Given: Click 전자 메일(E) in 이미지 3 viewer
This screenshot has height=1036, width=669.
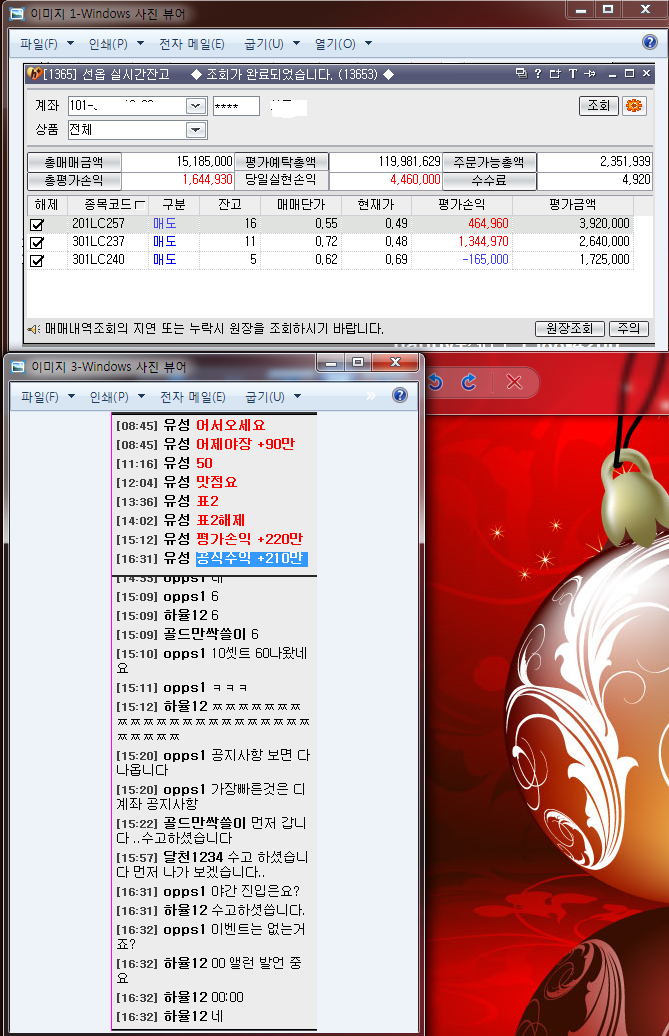Looking at the screenshot, I should tap(193, 396).
